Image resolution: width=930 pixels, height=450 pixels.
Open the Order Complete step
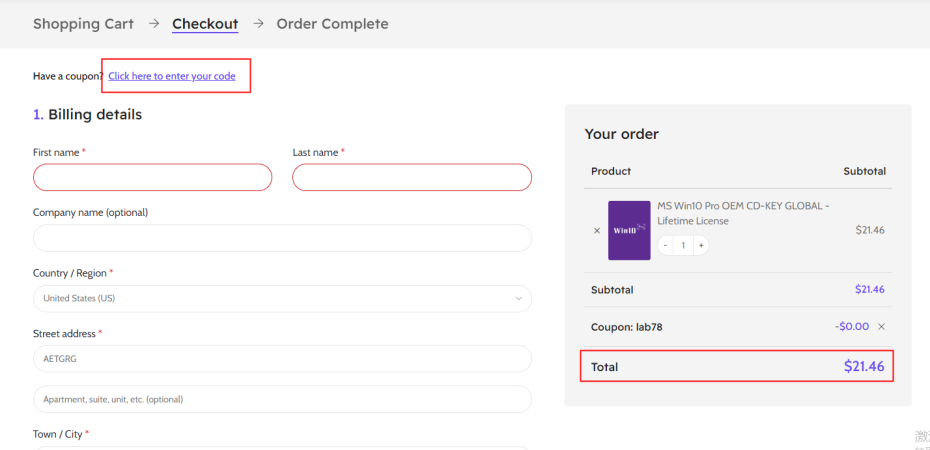point(332,24)
